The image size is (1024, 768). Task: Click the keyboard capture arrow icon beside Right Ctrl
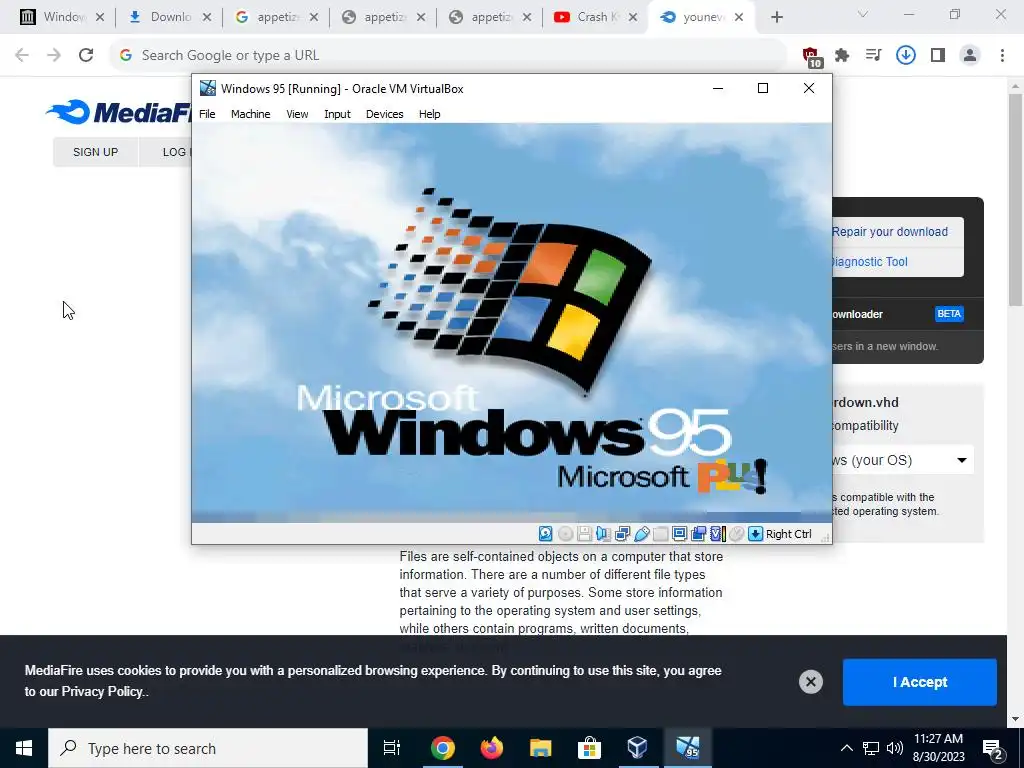[x=755, y=534]
